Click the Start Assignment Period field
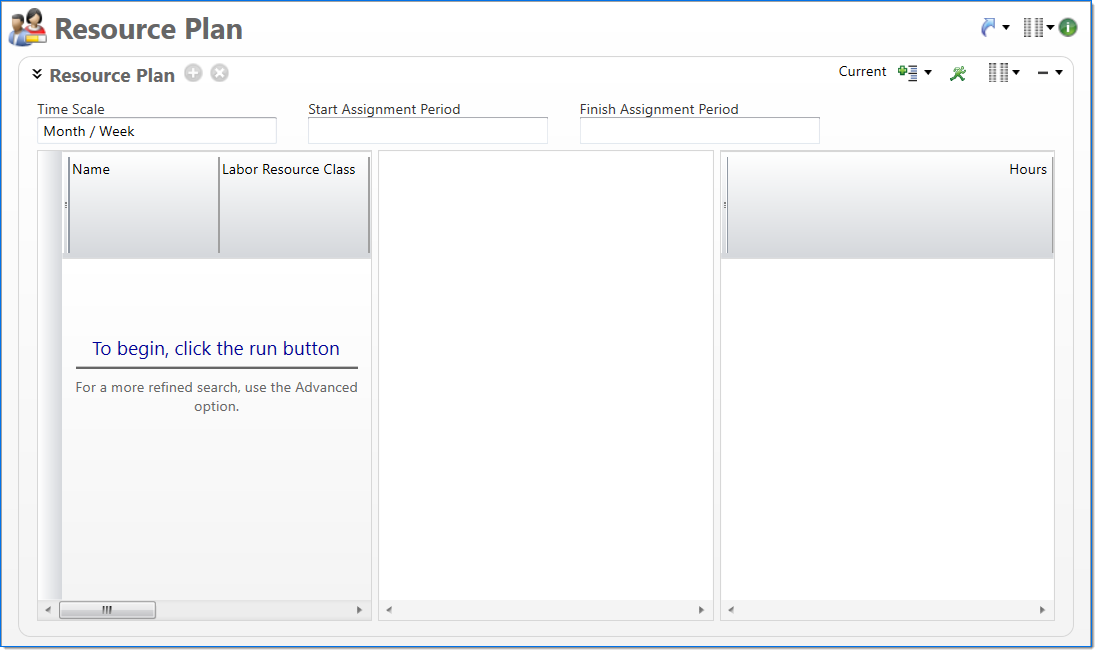 [427, 131]
